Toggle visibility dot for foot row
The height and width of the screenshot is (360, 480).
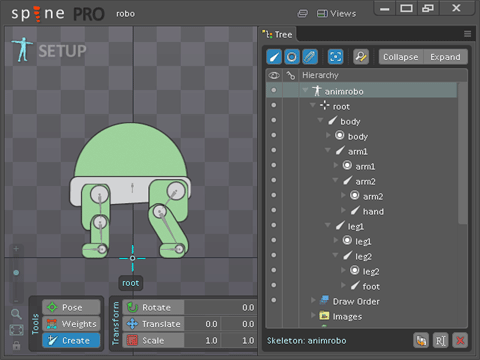pyautogui.click(x=274, y=285)
